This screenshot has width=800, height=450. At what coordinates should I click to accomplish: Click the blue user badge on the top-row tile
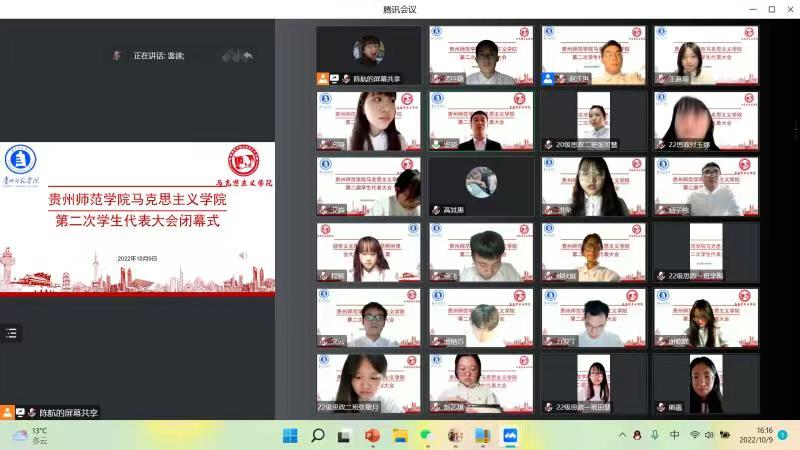(x=547, y=79)
